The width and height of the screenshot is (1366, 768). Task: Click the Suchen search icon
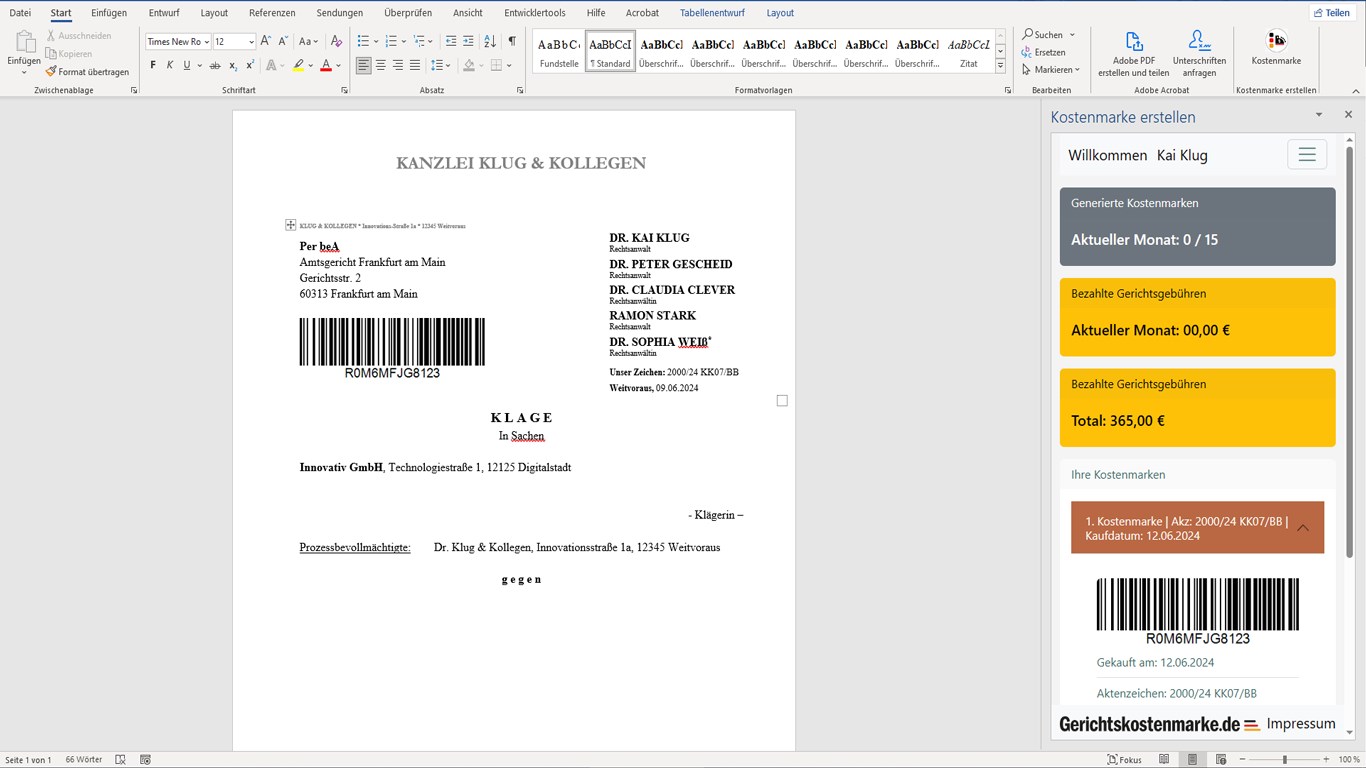coord(1028,35)
